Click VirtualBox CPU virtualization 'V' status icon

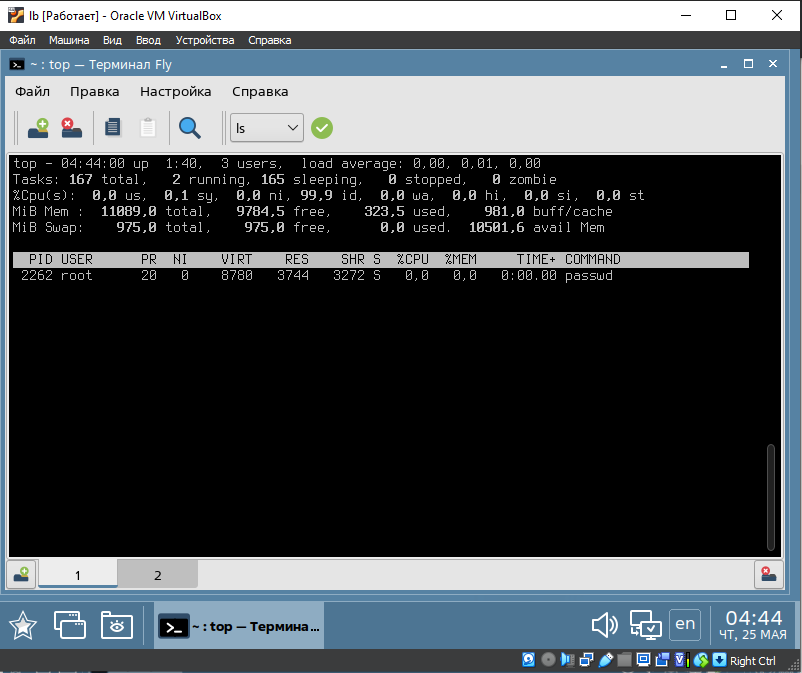682,660
